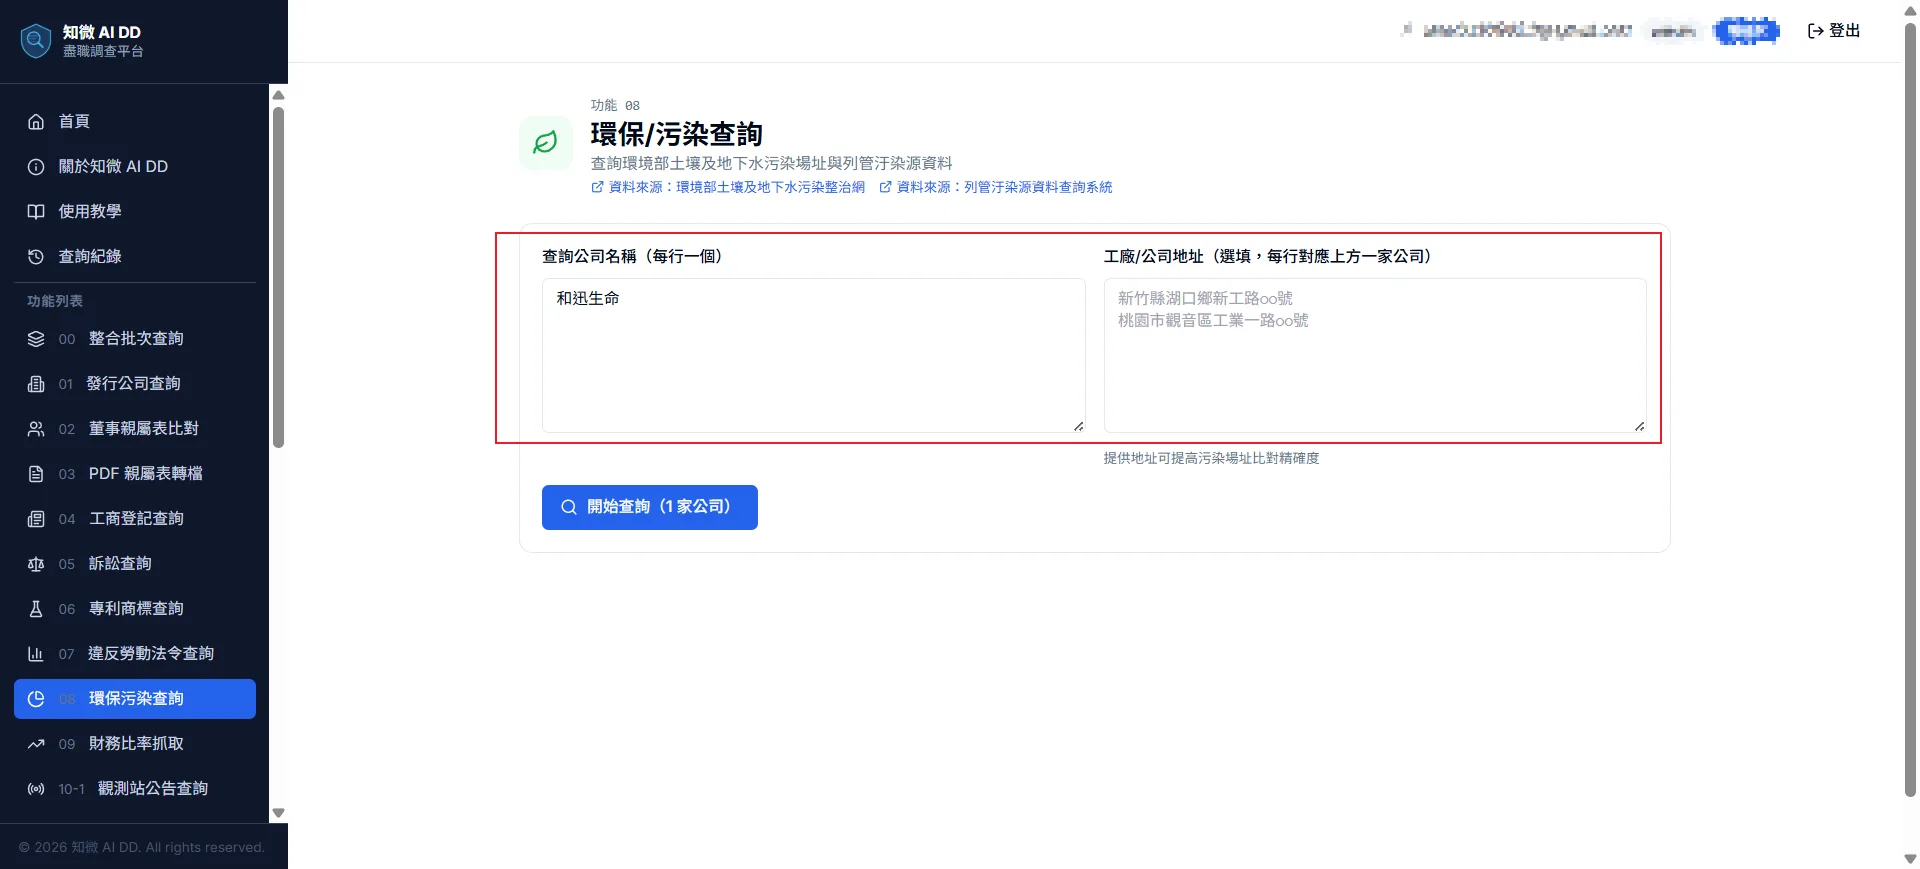Image resolution: width=1920 pixels, height=869 pixels.
Task: Click the company name textarea containing 和迅生命
Action: (814, 355)
